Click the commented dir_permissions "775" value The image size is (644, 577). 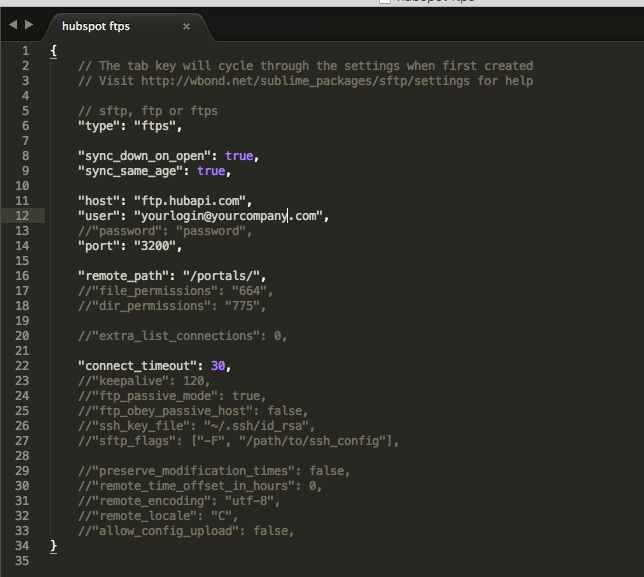tap(242, 306)
